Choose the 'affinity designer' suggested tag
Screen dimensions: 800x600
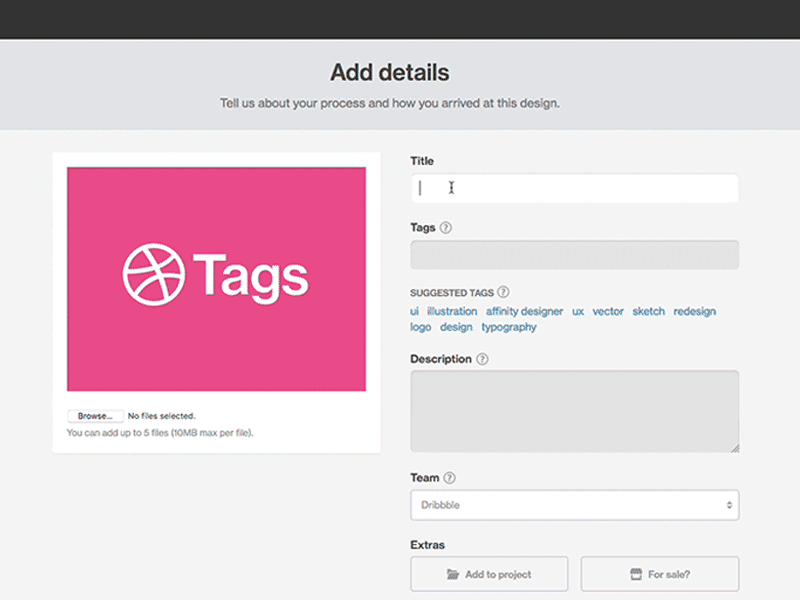pos(524,311)
